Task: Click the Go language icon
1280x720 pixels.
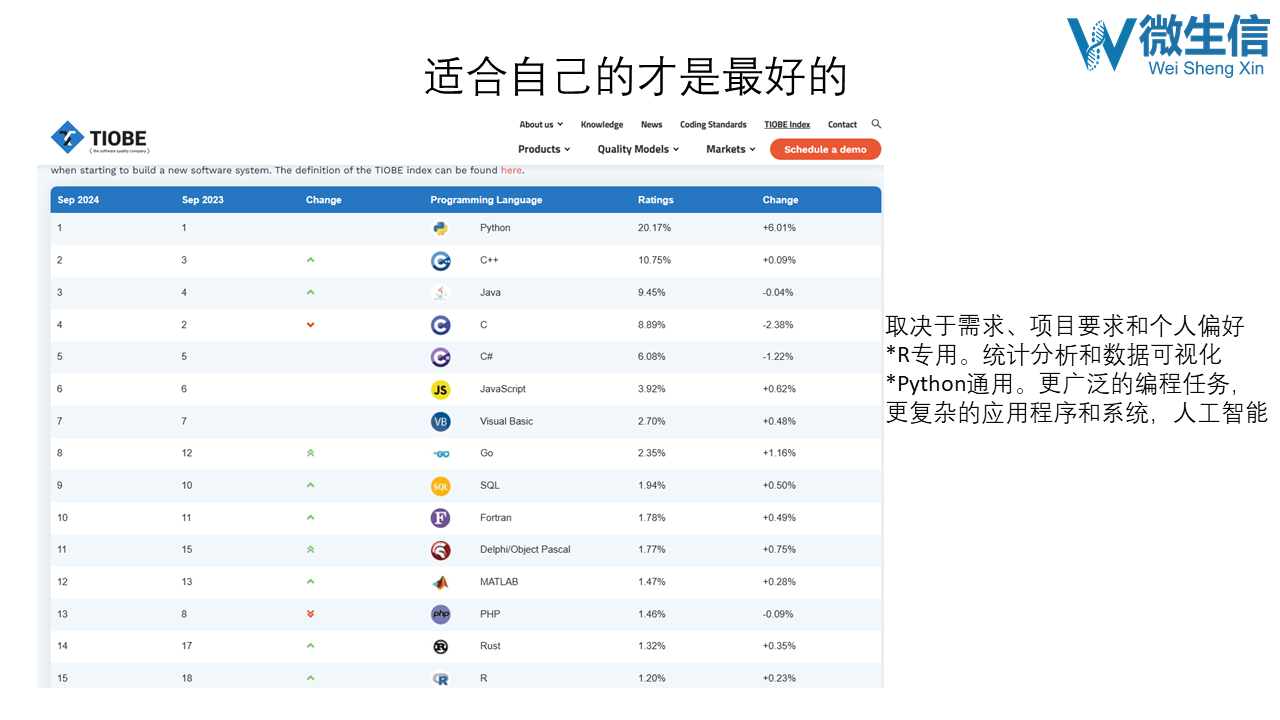Action: tap(440, 453)
